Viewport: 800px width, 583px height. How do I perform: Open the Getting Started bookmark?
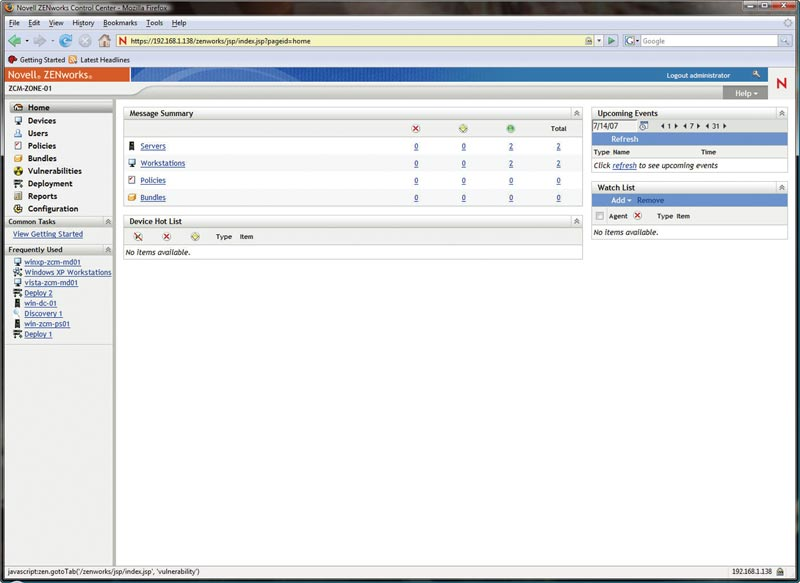[37, 60]
